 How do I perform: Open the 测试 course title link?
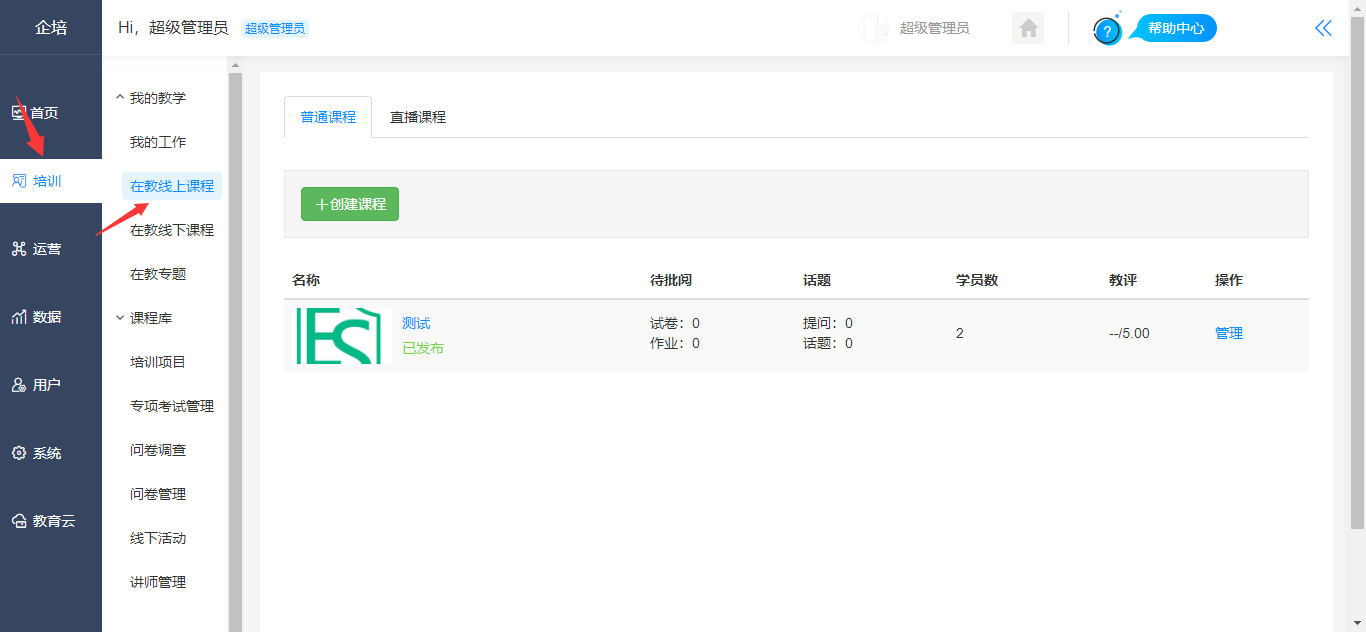(416, 323)
